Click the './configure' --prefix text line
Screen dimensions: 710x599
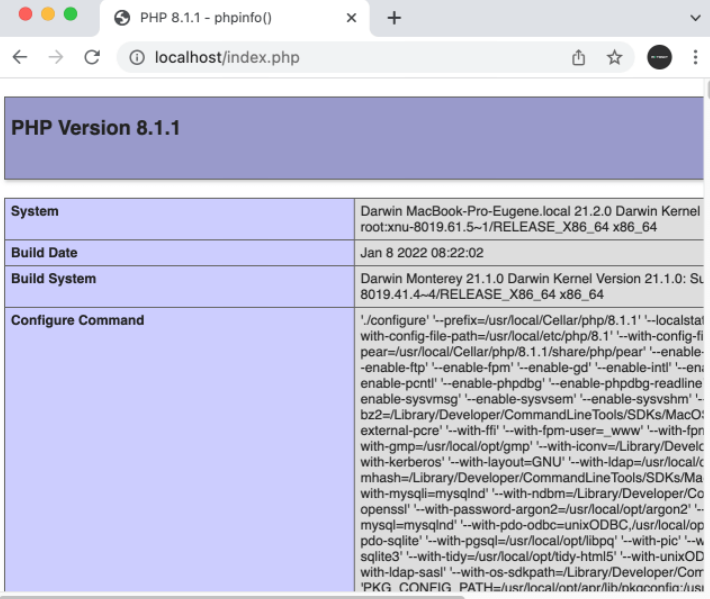pyautogui.click(x=532, y=320)
